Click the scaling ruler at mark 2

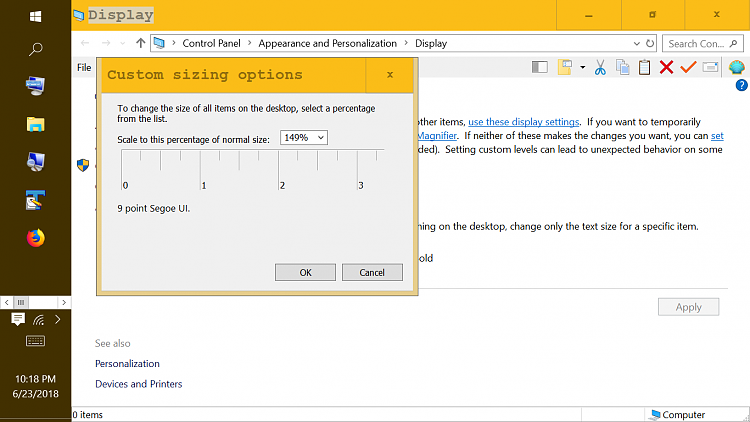click(279, 170)
